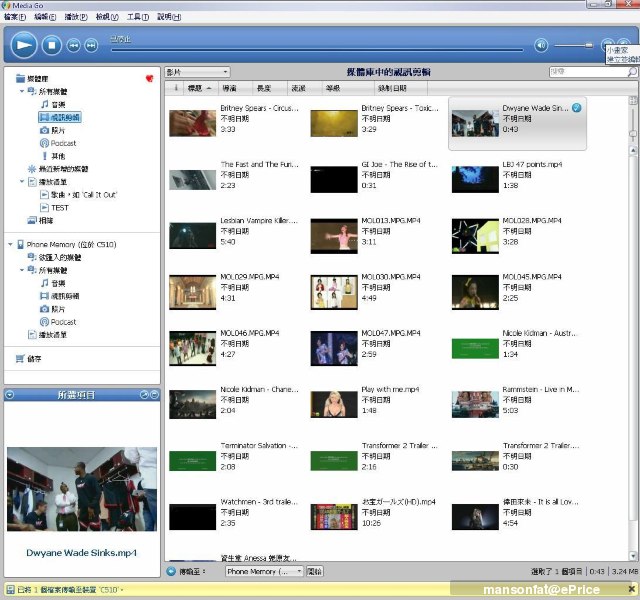640x600 pixels.
Task: Open the 檢視(V) menu
Action: point(107,17)
